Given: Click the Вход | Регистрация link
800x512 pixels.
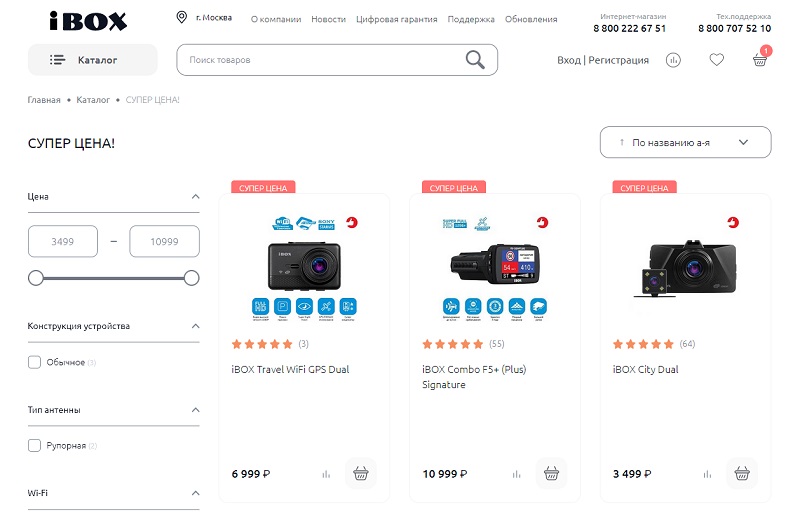Looking at the screenshot, I should point(602,60).
